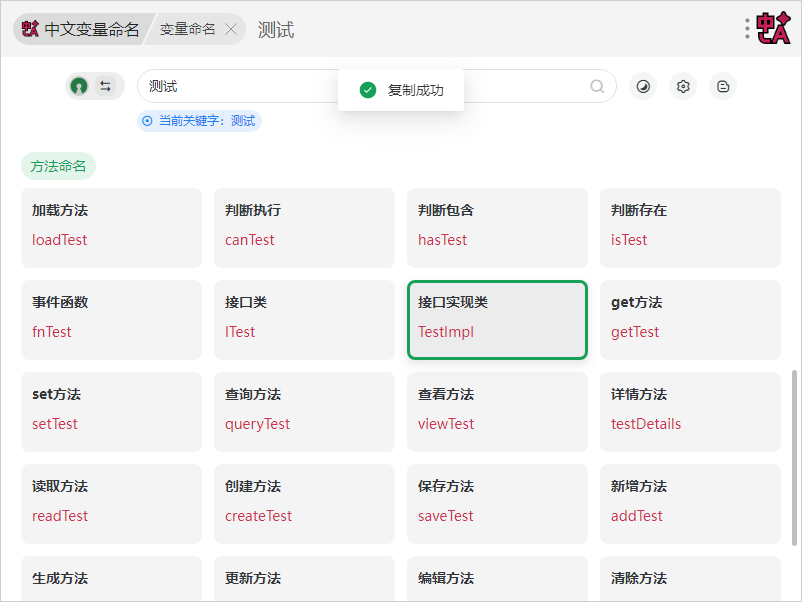This screenshot has width=802, height=602.
Task: Click the 清除方法 card
Action: tap(690, 578)
